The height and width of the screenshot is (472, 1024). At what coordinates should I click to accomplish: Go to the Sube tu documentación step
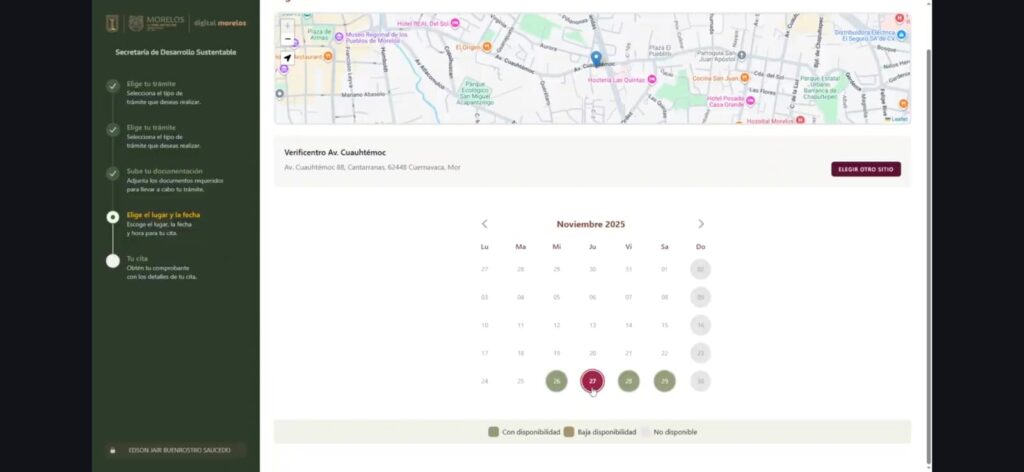point(164,171)
